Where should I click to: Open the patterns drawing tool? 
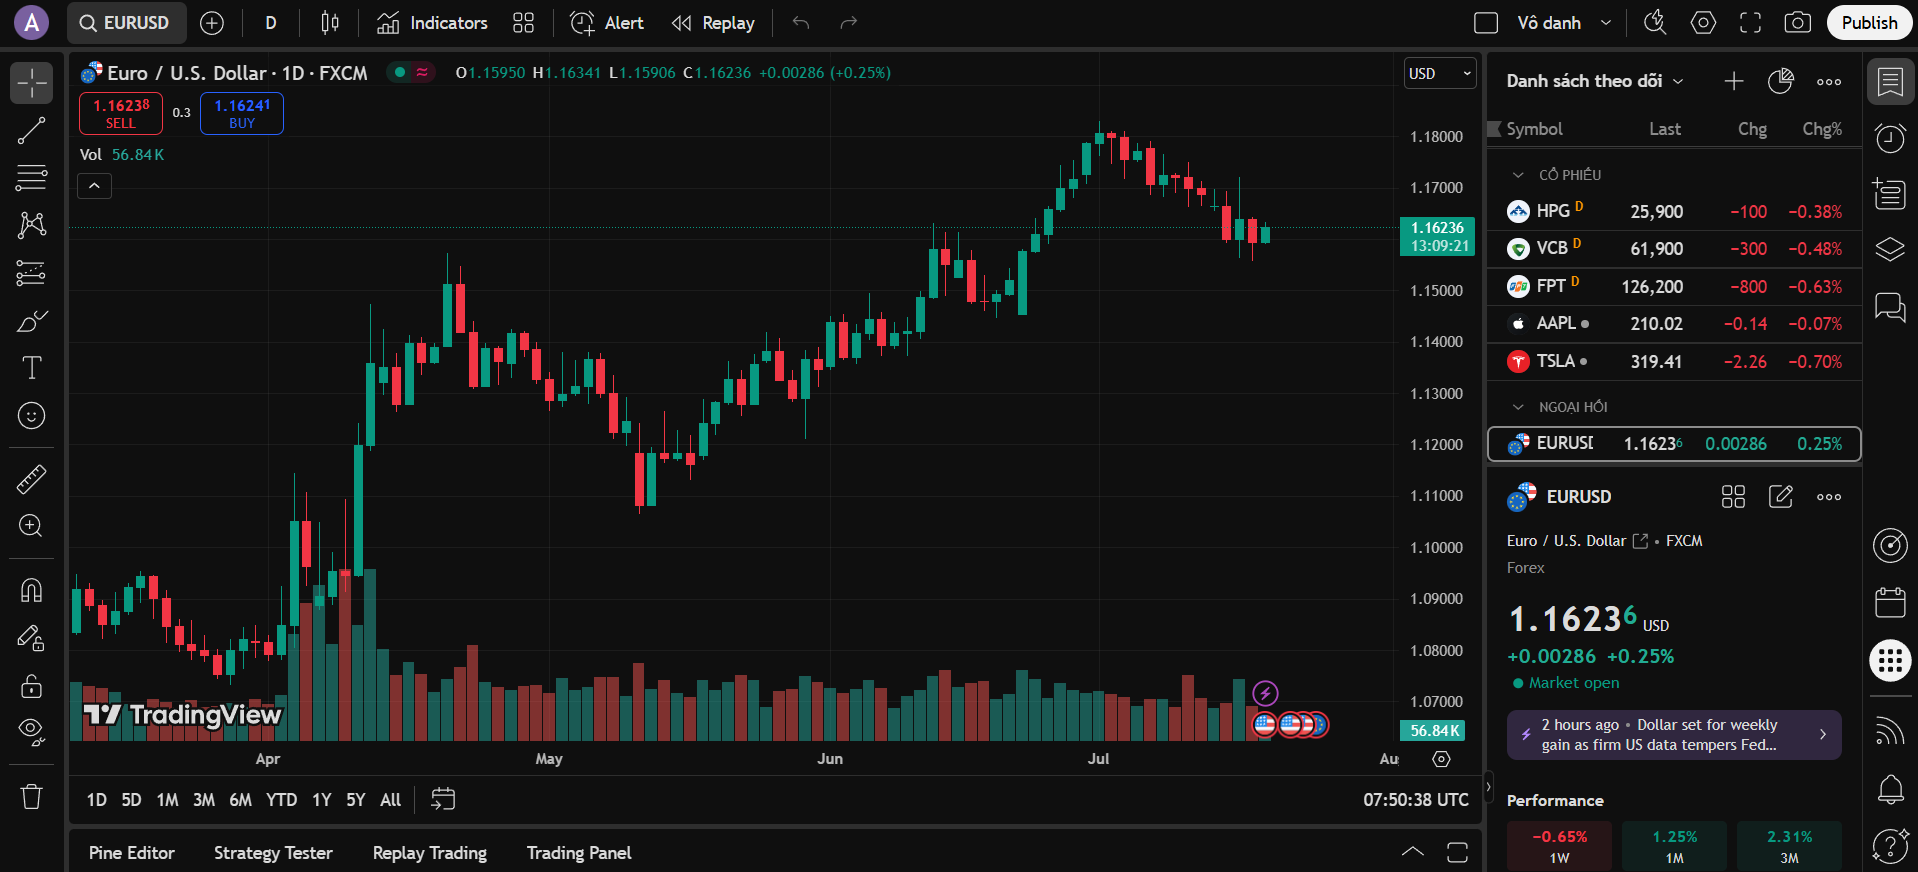pos(32,224)
